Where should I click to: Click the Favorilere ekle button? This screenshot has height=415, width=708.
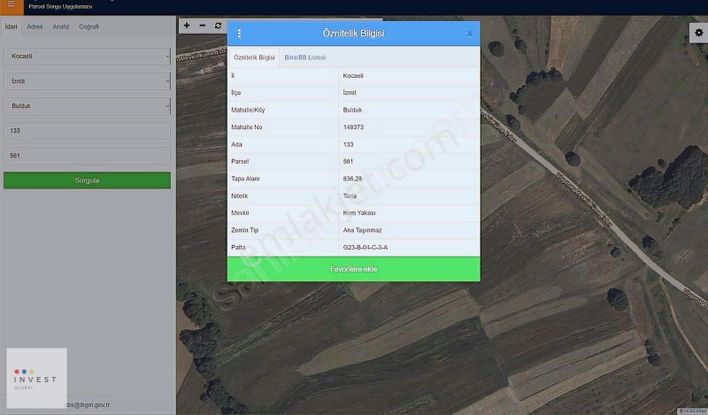pyautogui.click(x=354, y=269)
